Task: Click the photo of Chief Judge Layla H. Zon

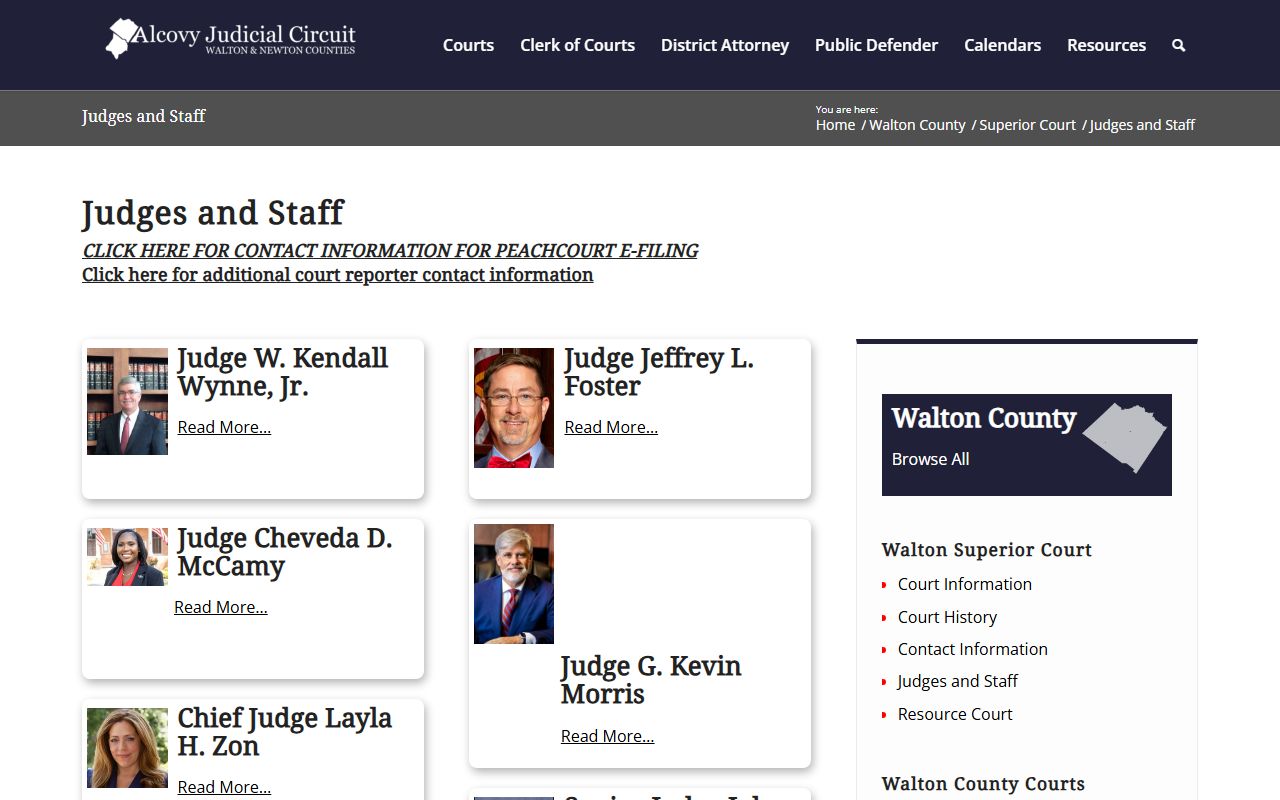Action: (127, 748)
